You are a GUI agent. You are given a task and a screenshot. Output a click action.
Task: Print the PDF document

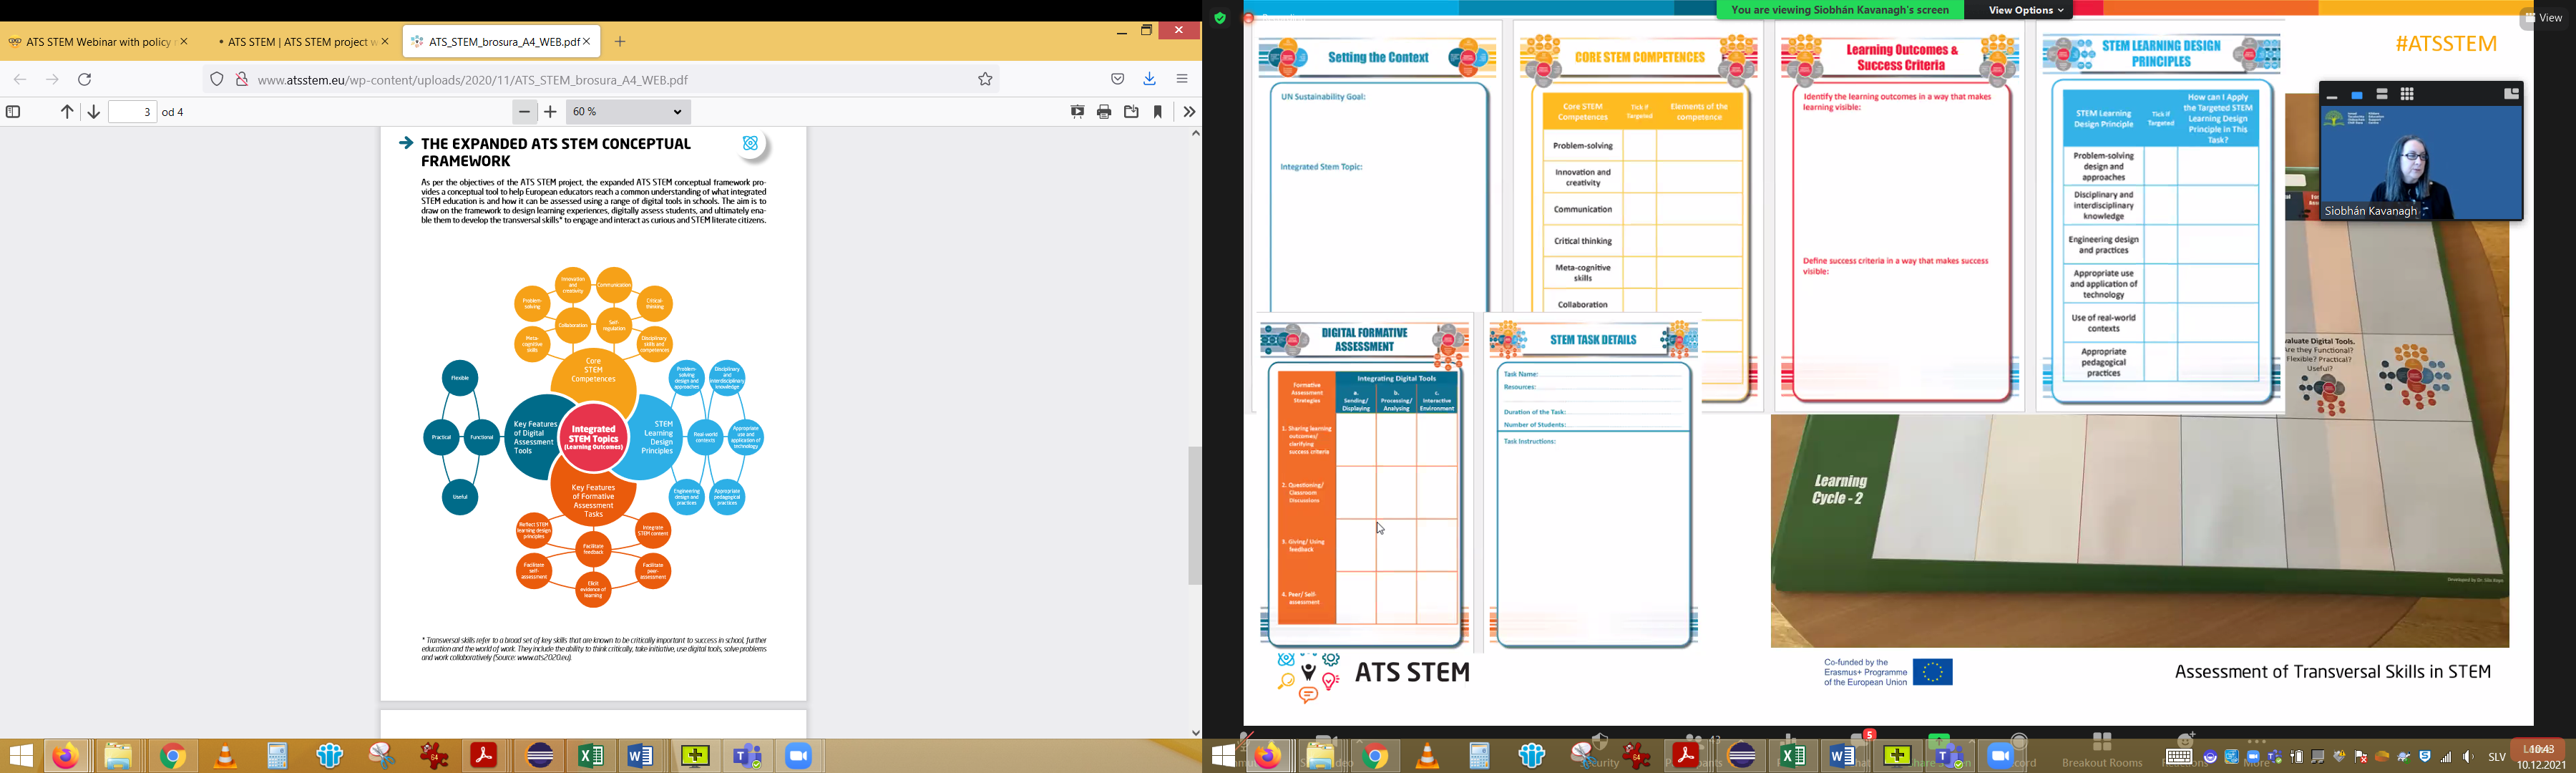pyautogui.click(x=1104, y=112)
